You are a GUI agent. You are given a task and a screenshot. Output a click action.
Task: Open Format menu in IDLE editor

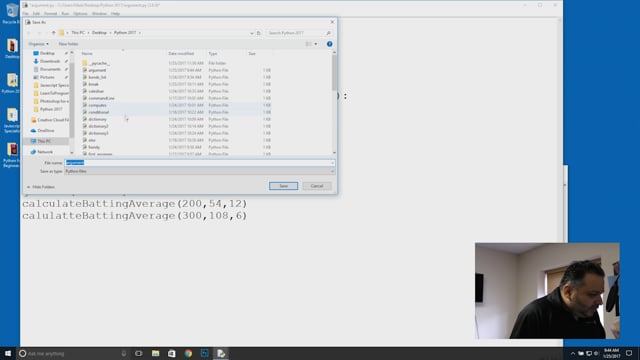(51, 13)
